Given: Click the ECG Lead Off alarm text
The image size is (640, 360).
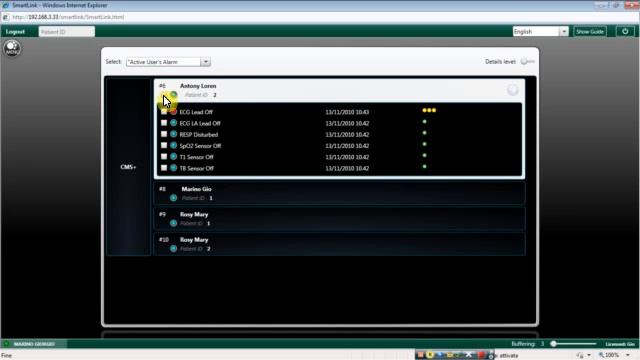Looking at the screenshot, I should click(x=196, y=112).
